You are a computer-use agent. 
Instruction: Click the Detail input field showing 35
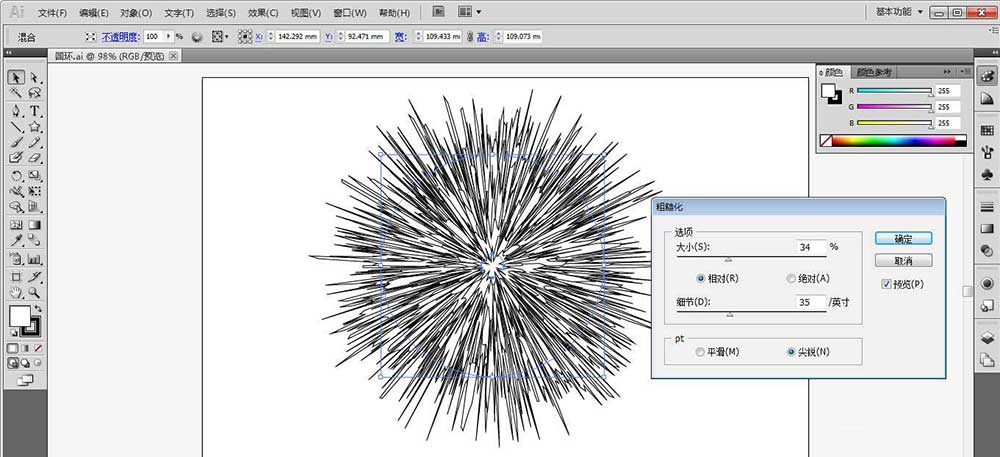click(x=811, y=302)
